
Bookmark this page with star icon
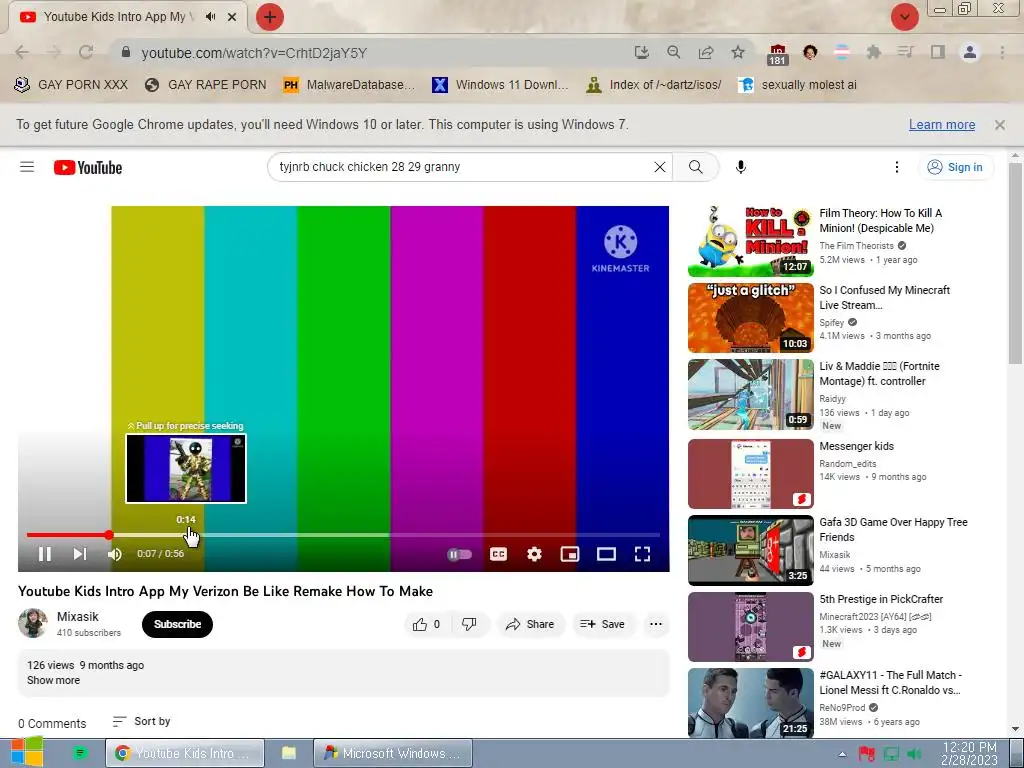pos(738,52)
